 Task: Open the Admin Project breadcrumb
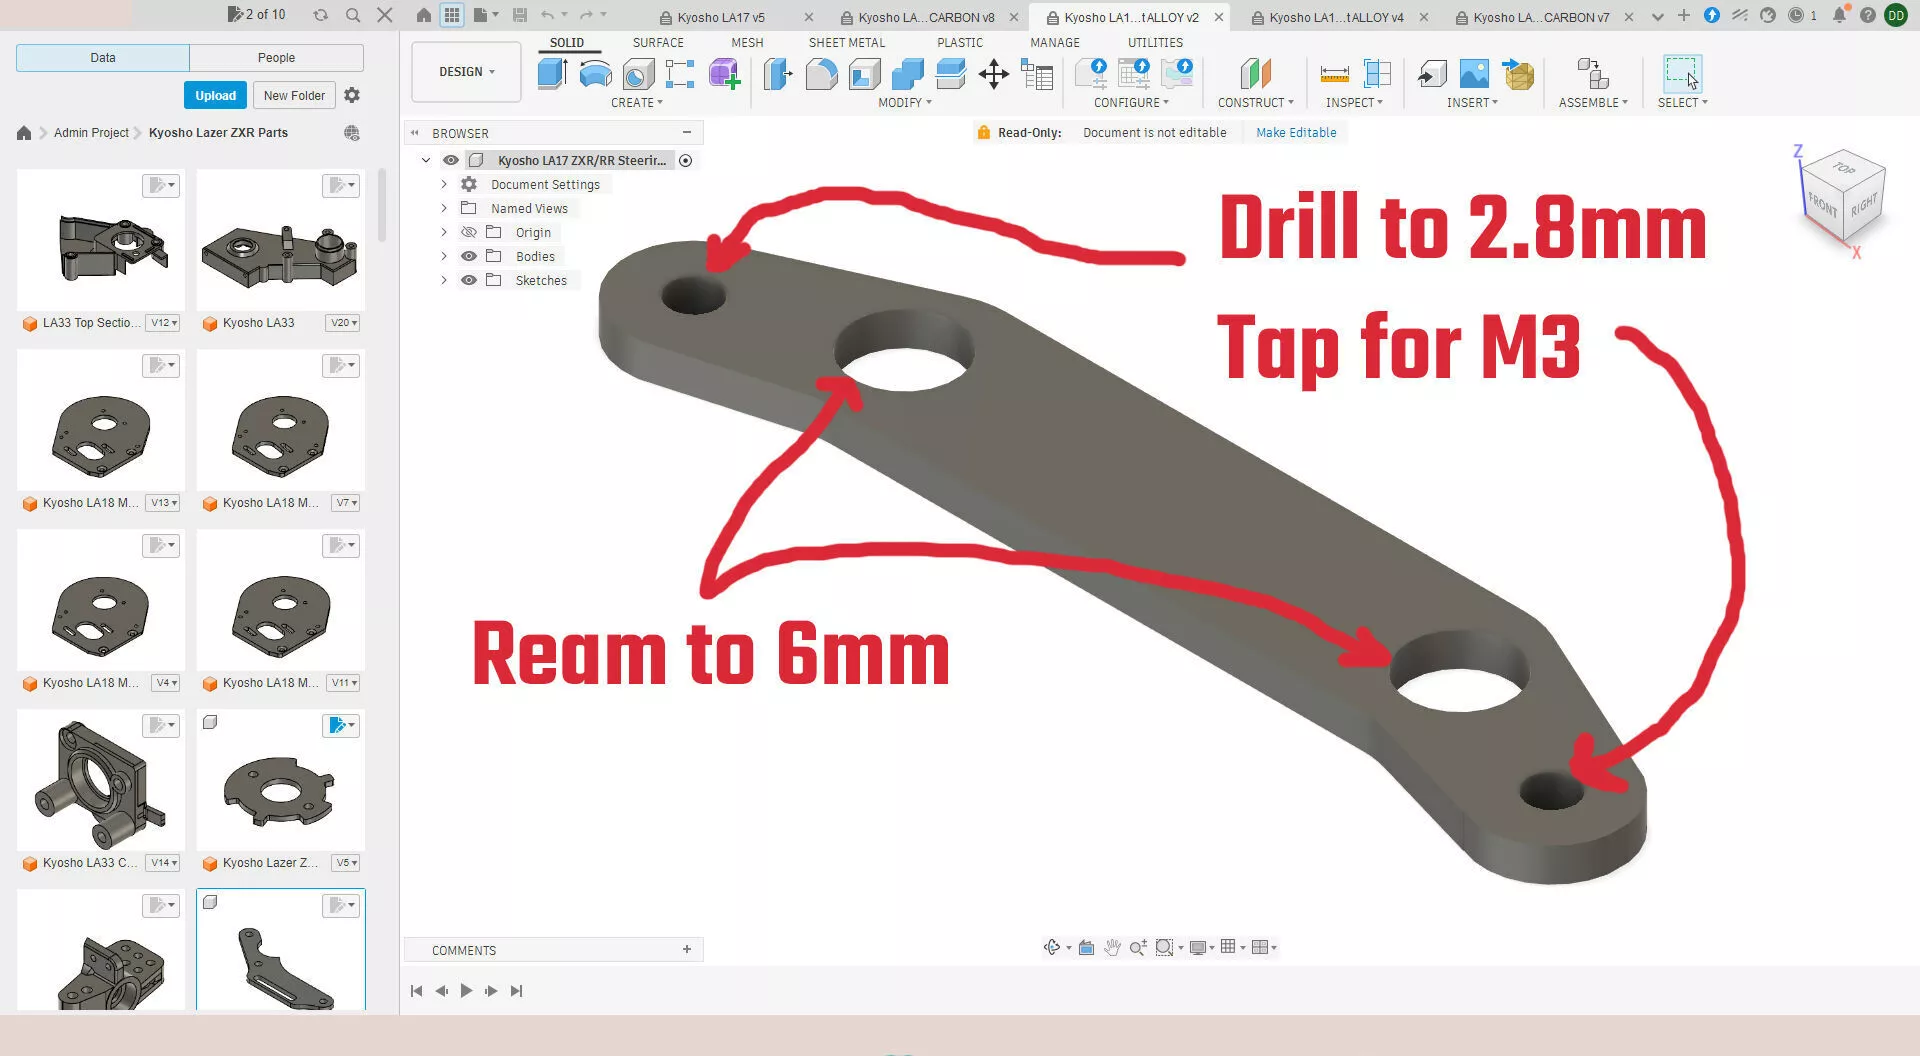click(91, 132)
